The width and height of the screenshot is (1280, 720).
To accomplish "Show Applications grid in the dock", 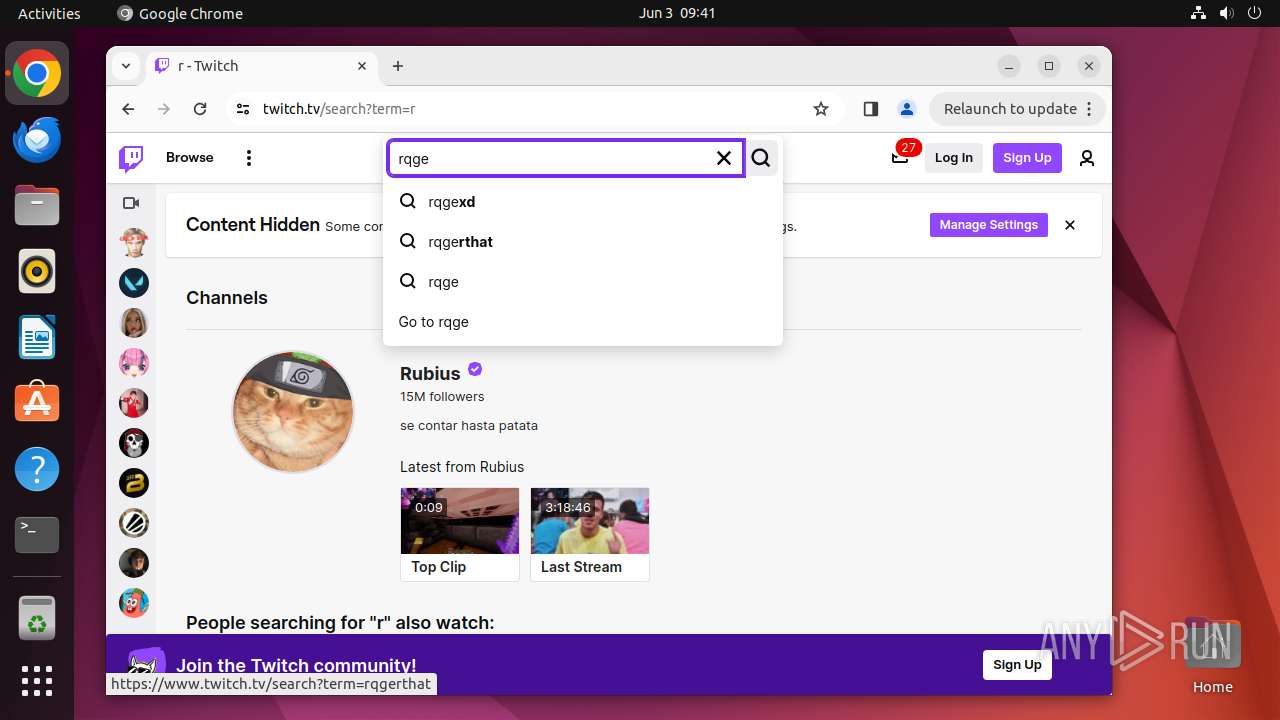I will pyautogui.click(x=37, y=681).
